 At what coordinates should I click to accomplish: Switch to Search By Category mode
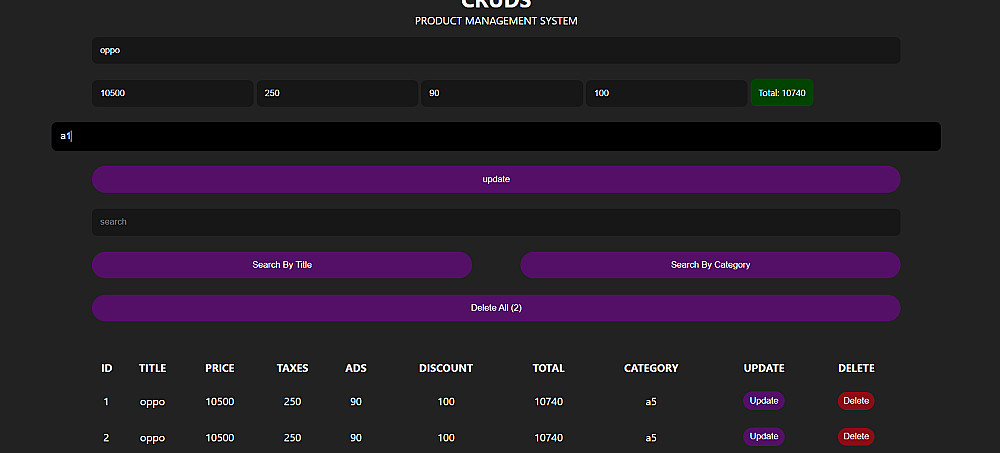pos(710,265)
